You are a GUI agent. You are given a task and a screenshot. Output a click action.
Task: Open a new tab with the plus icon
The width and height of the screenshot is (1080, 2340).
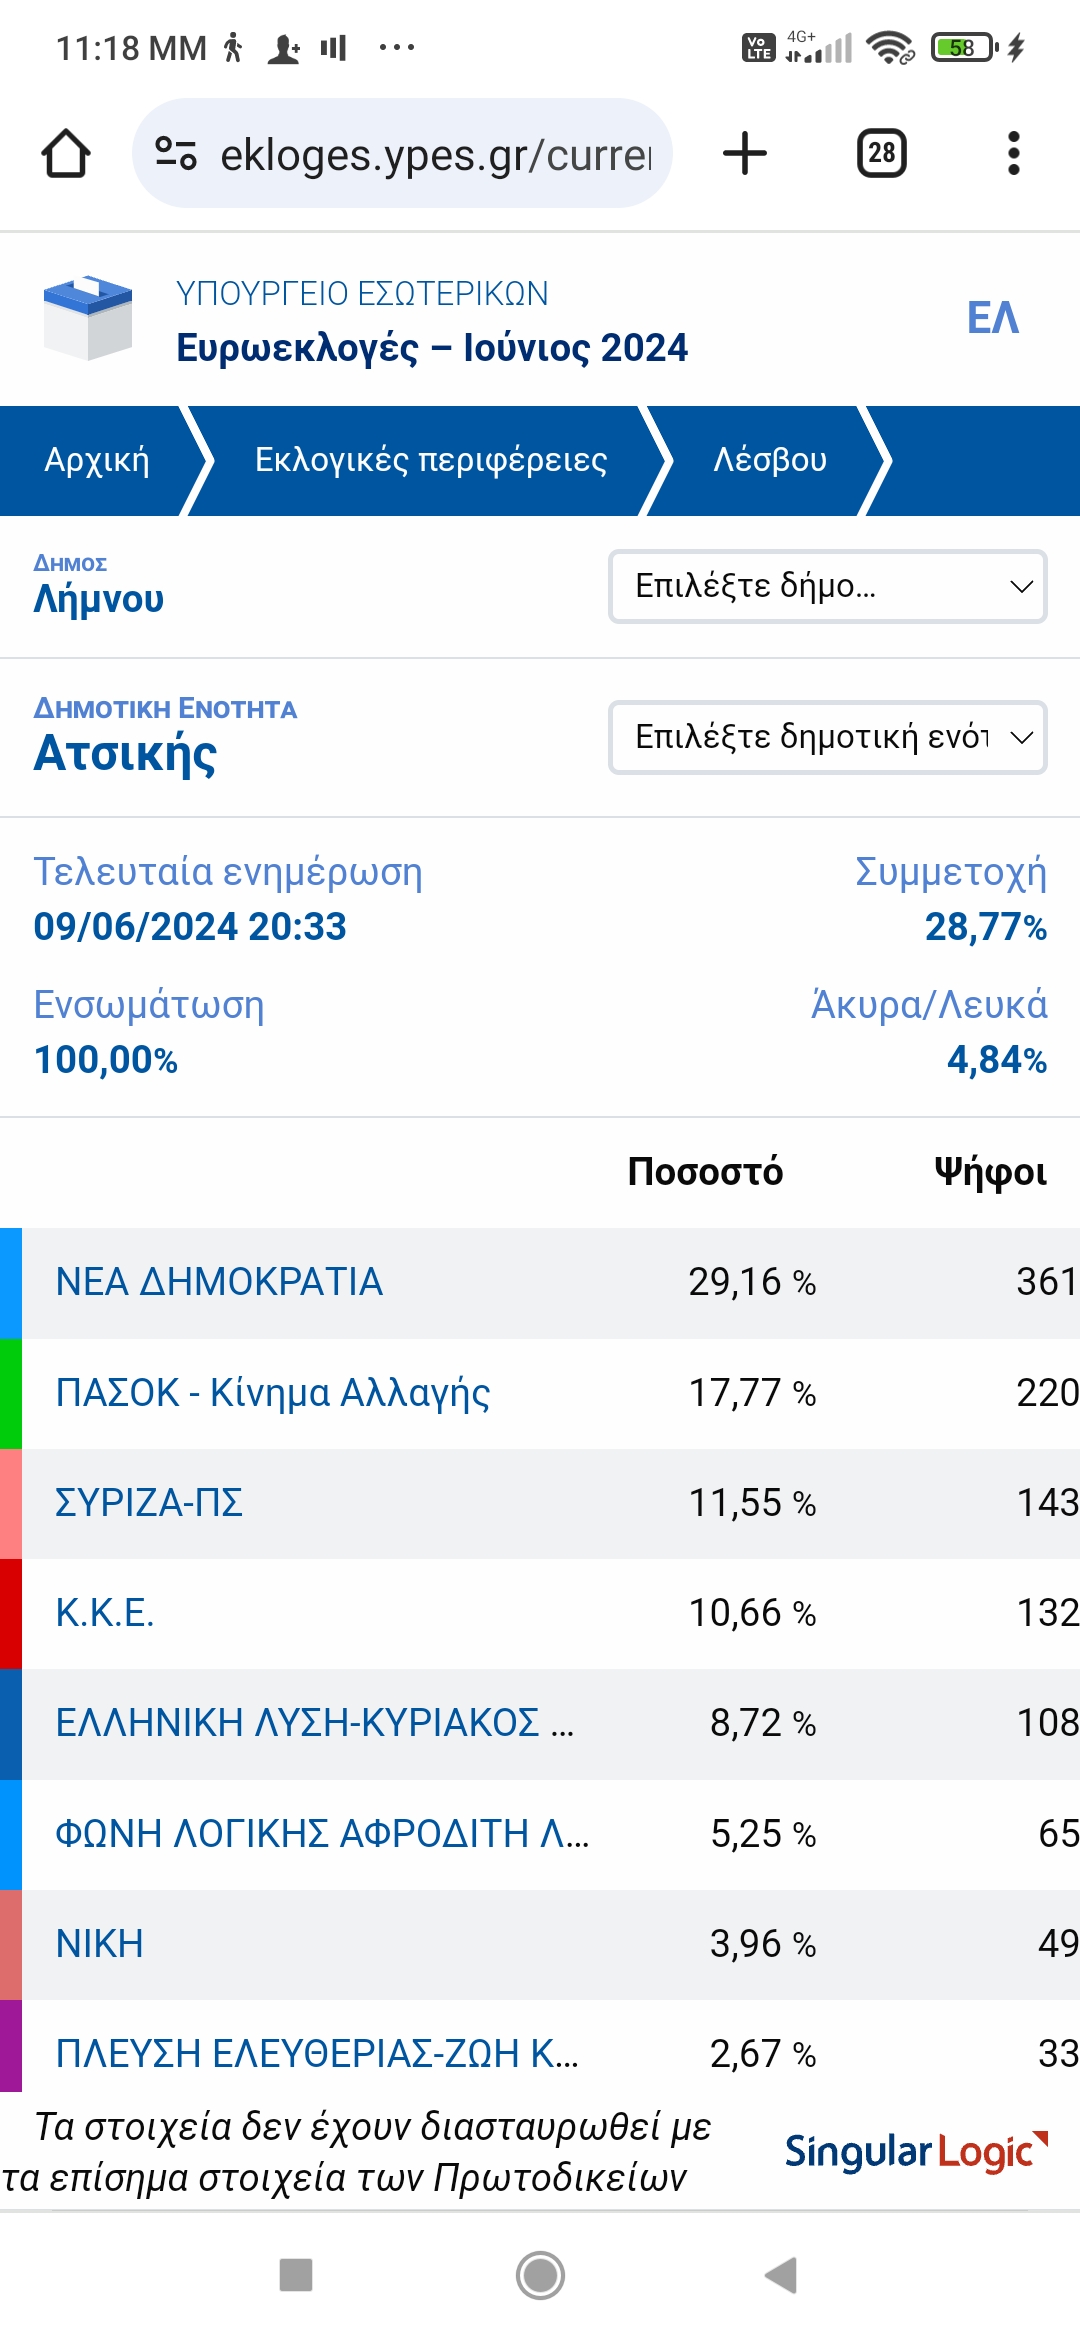(744, 154)
